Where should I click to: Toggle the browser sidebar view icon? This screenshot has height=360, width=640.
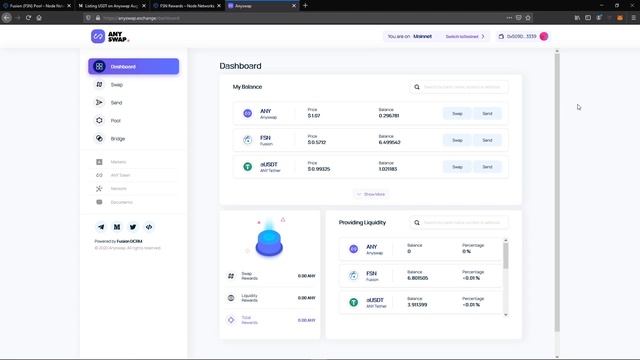tap(588, 18)
